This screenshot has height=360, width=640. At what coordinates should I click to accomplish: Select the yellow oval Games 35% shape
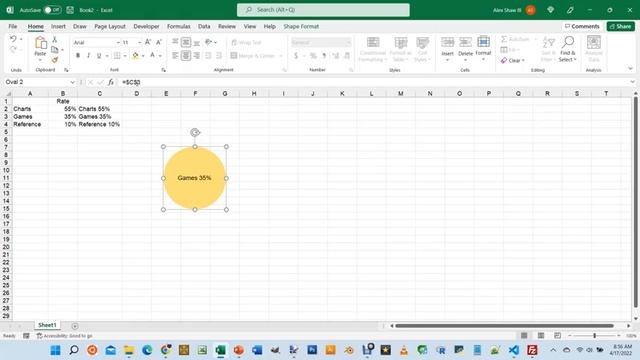tap(195, 178)
